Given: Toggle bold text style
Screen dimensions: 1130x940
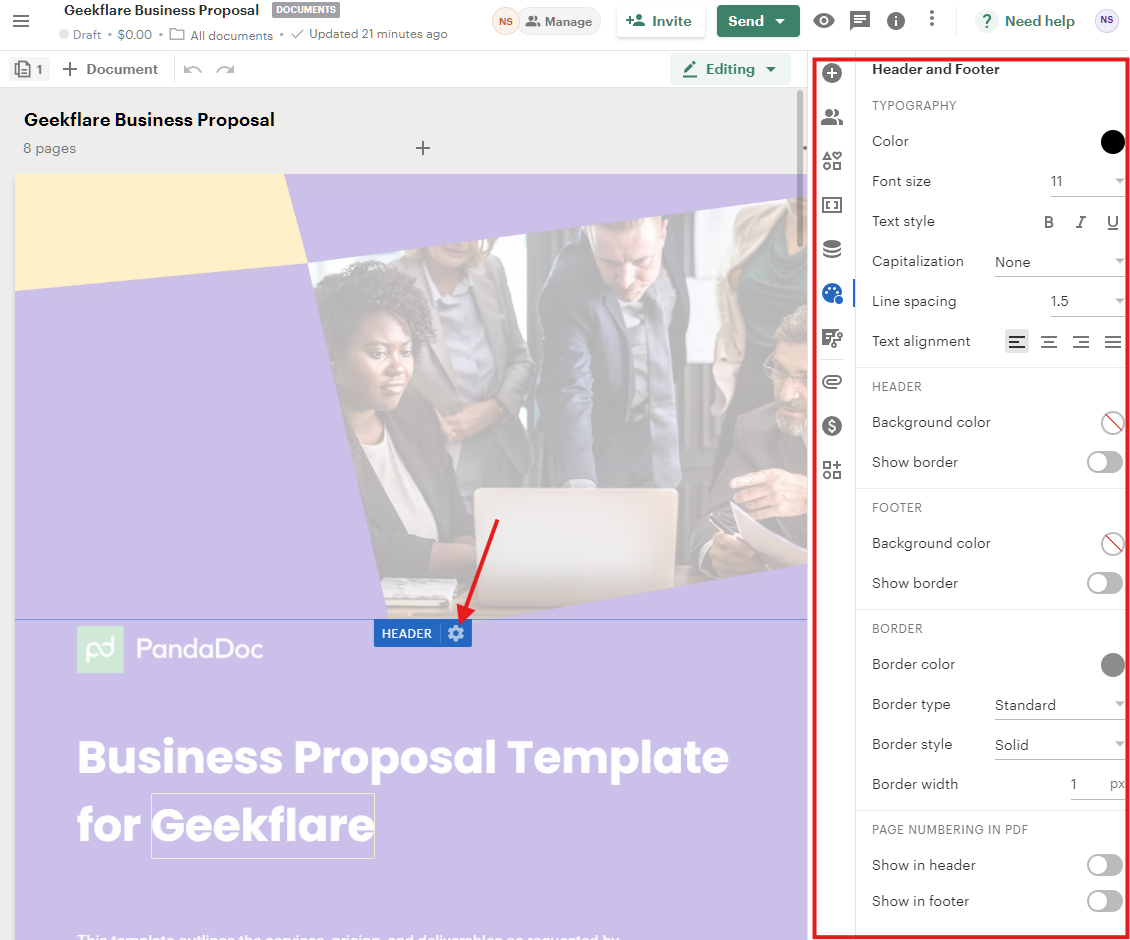Looking at the screenshot, I should tap(1049, 222).
